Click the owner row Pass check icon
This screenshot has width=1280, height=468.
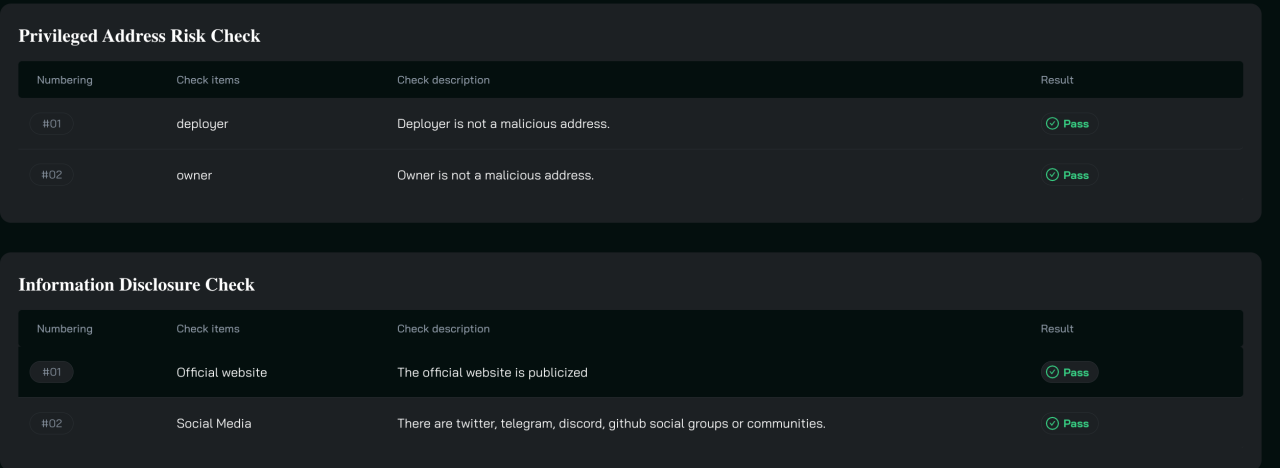[1052, 175]
